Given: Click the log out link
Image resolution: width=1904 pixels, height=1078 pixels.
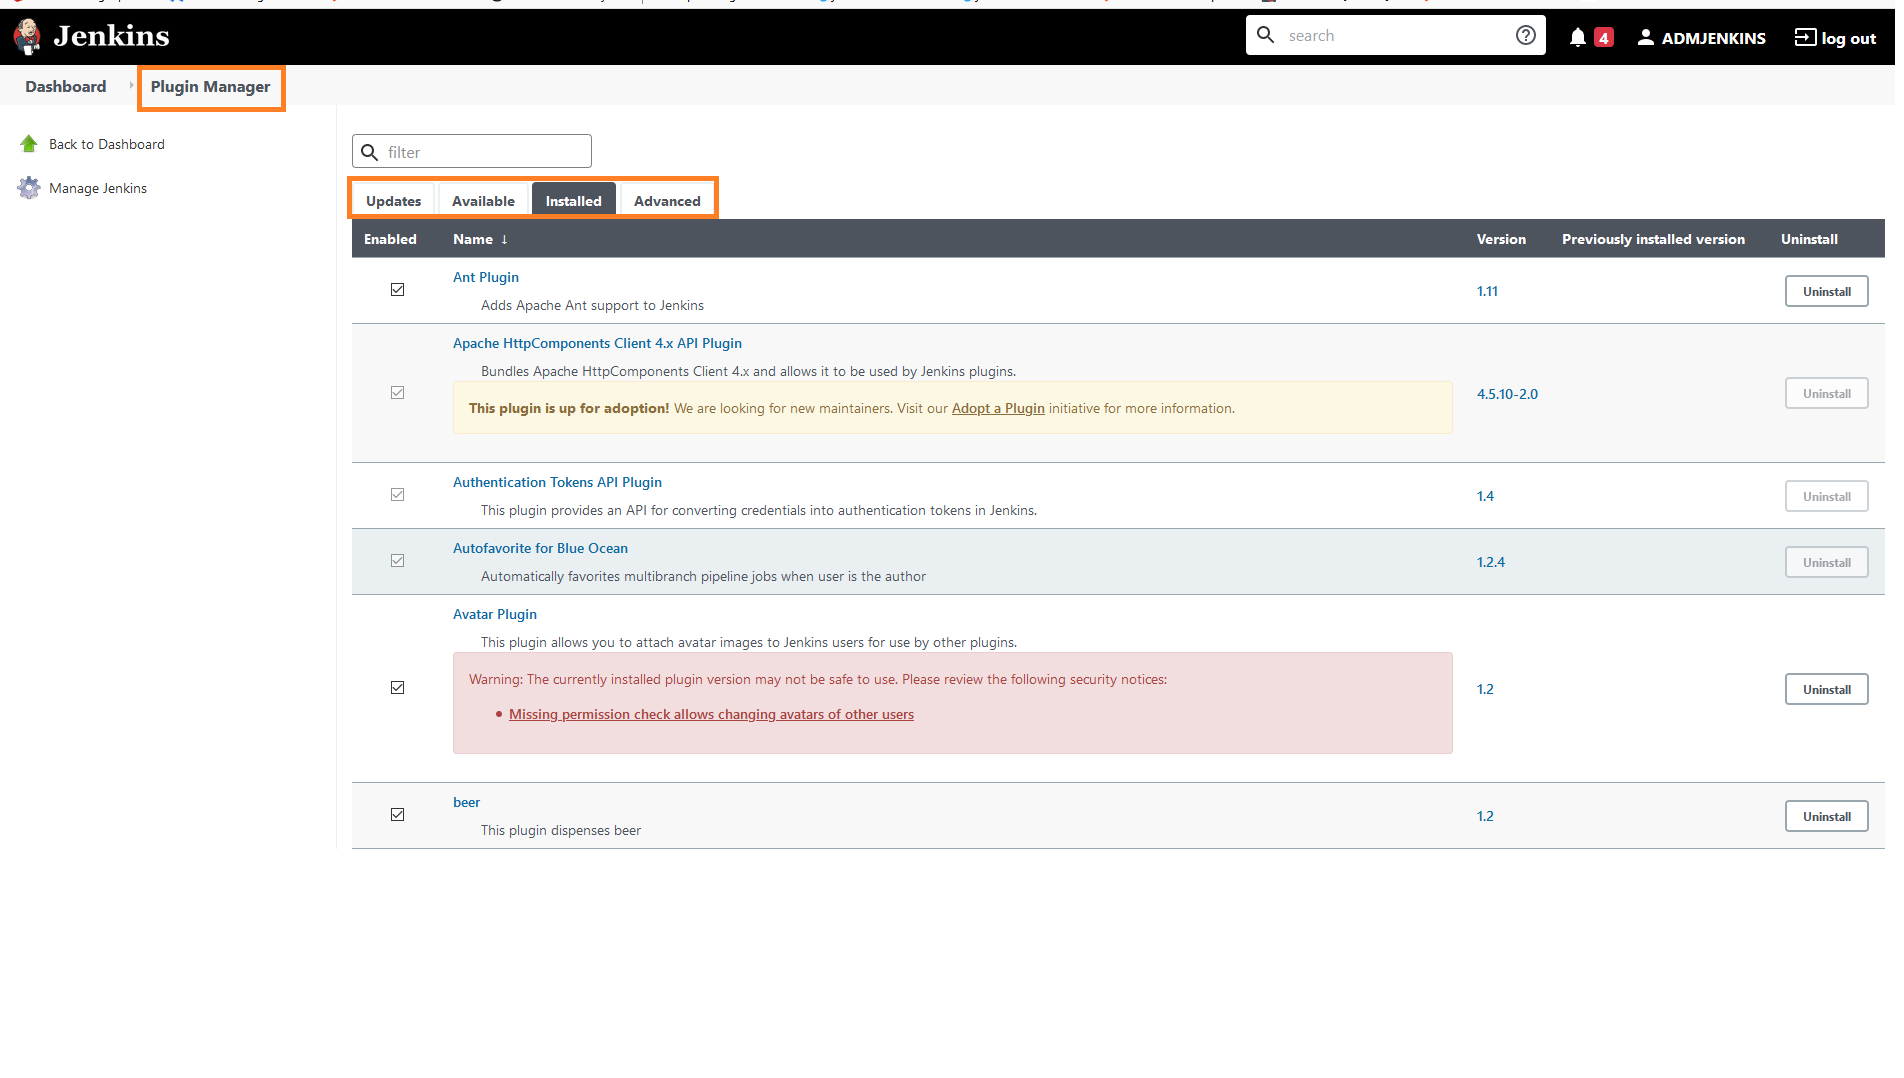Looking at the screenshot, I should pyautogui.click(x=1848, y=38).
